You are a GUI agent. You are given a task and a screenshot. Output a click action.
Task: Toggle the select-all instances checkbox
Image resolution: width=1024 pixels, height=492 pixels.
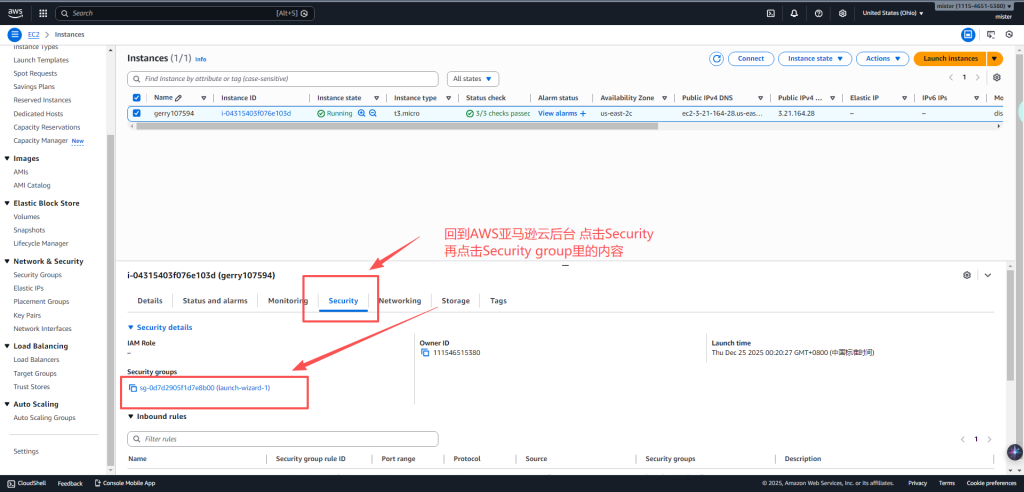click(136, 98)
